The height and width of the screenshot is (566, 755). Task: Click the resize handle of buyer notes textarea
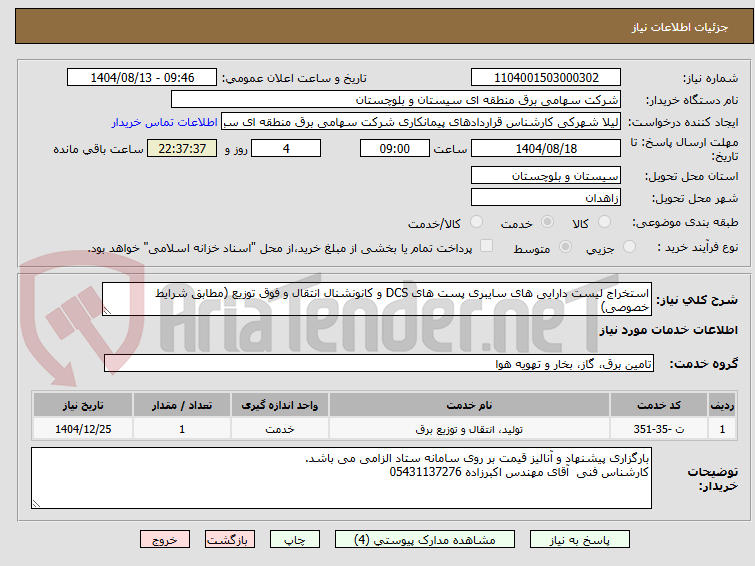click(36, 503)
